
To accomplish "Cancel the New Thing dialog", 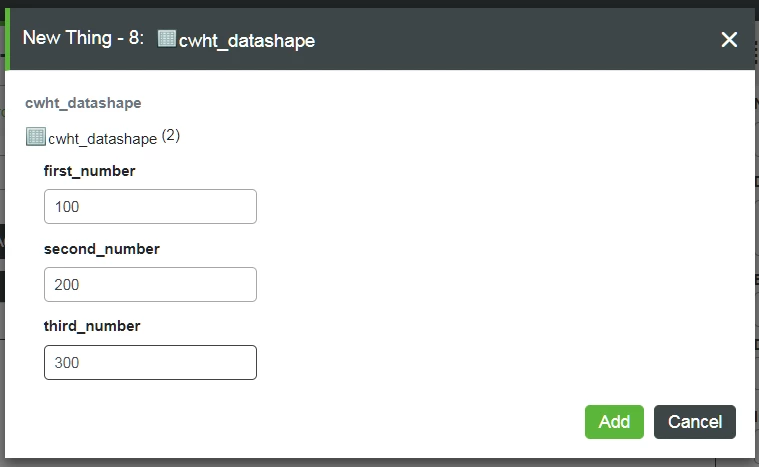I will coord(695,422).
